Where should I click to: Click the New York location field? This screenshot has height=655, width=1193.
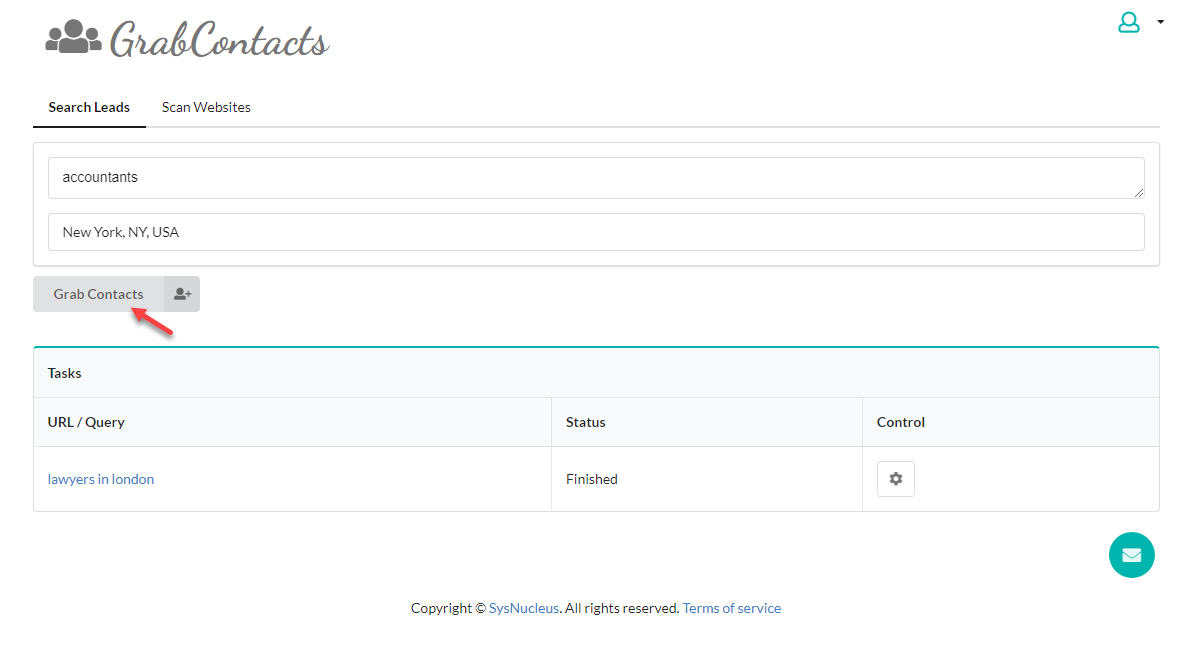(x=595, y=232)
